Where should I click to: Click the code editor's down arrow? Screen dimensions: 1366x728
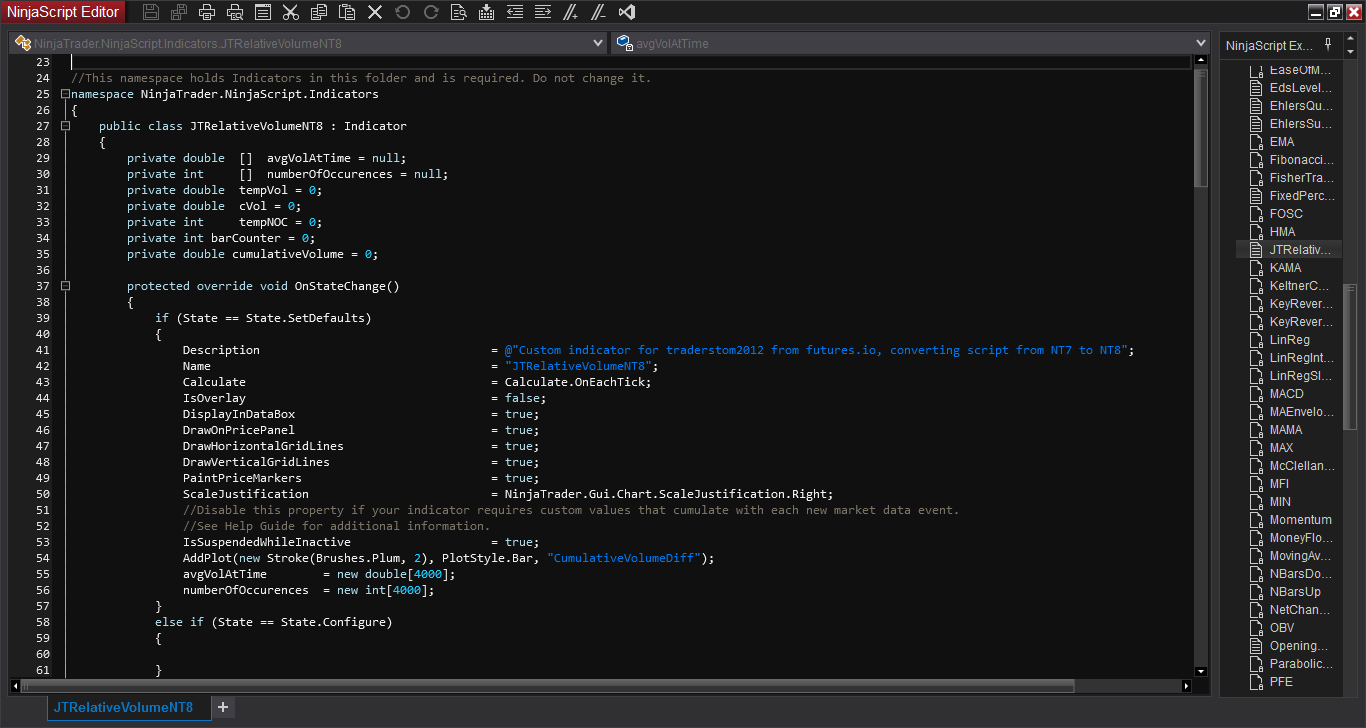[1201, 671]
